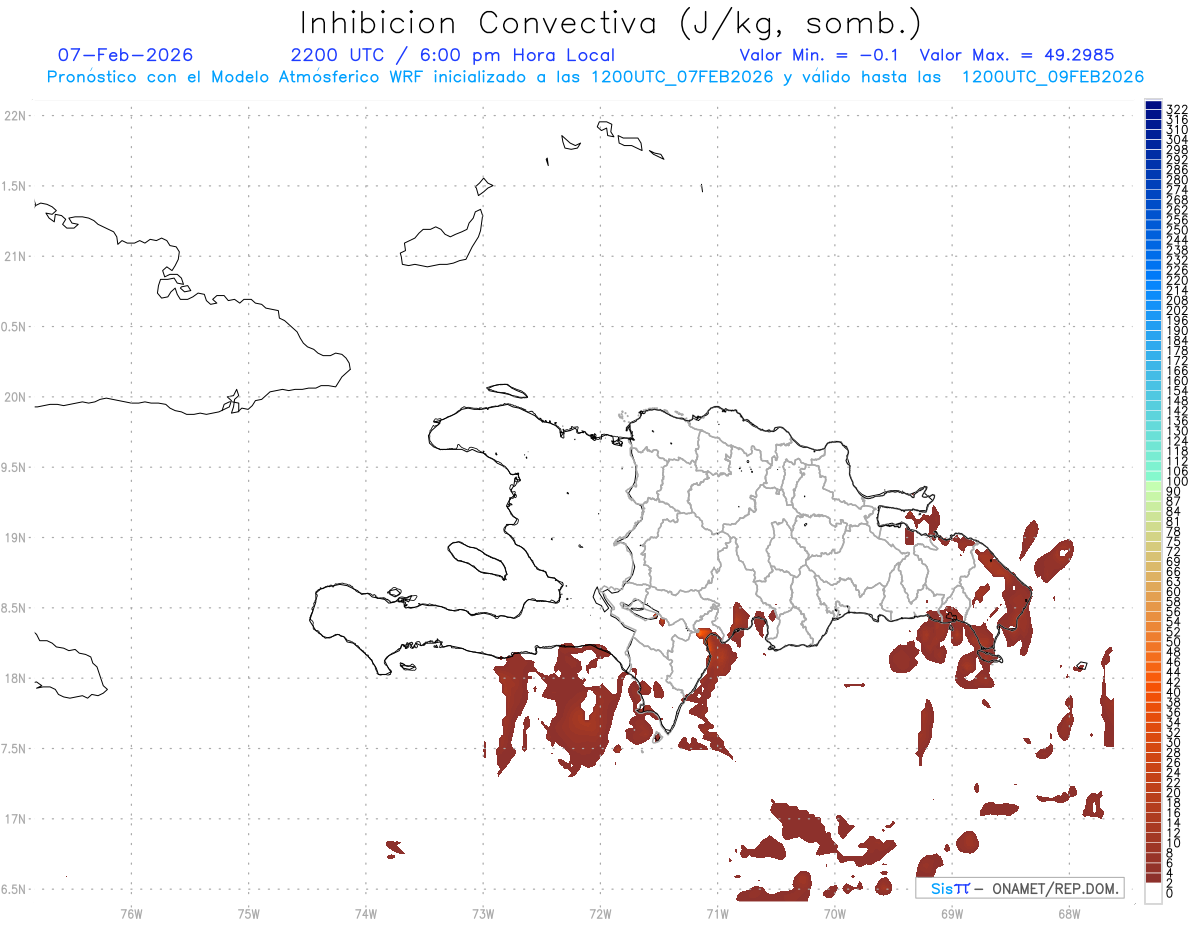Click the "Valor Max. = 49.2985" text
The width and height of the screenshot is (1200, 927).
[x=1016, y=55]
